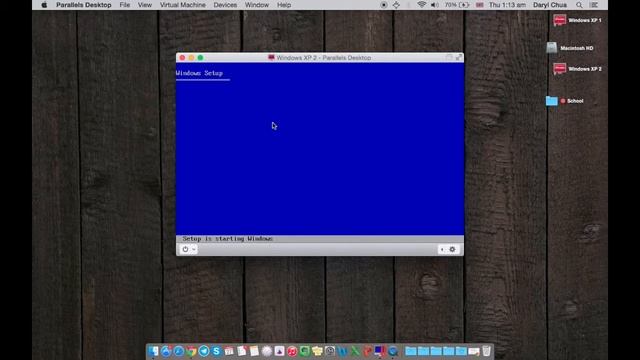Open the Apple menu

44,5
